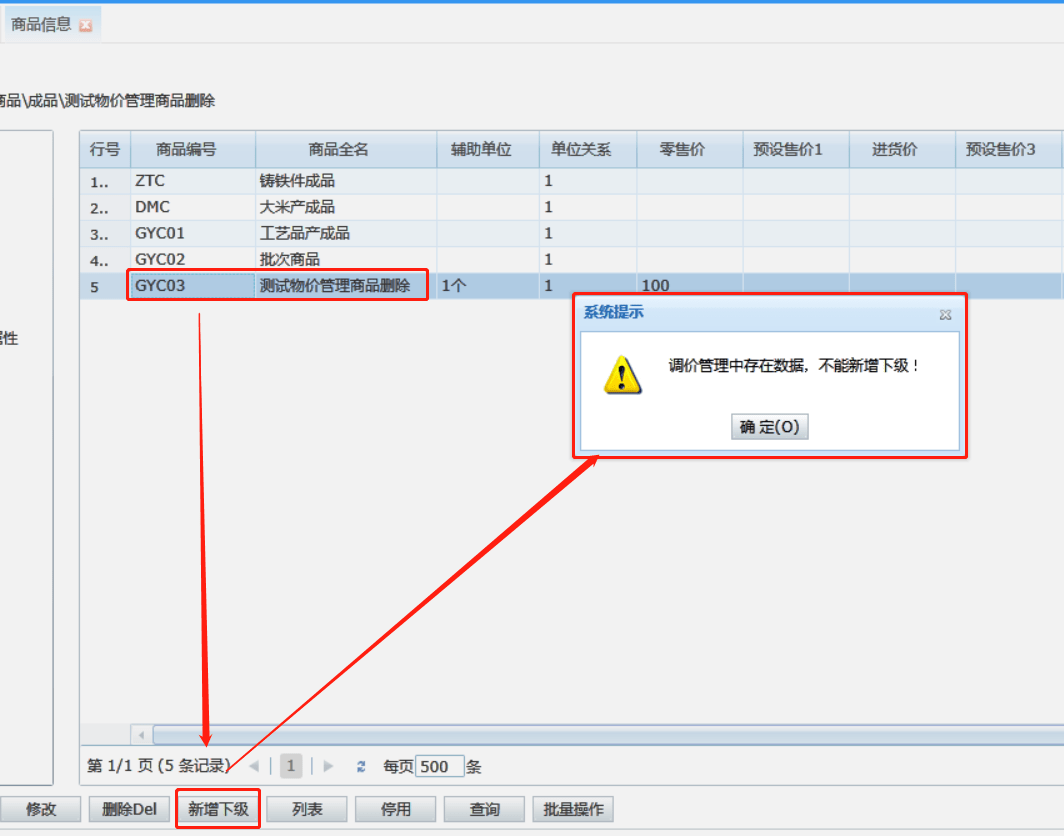
Task: Click the 辅助单位 column header
Action: click(488, 149)
